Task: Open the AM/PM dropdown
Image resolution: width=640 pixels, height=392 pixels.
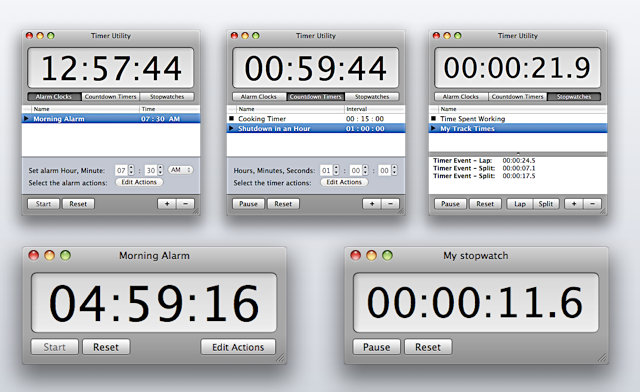Action: click(180, 170)
